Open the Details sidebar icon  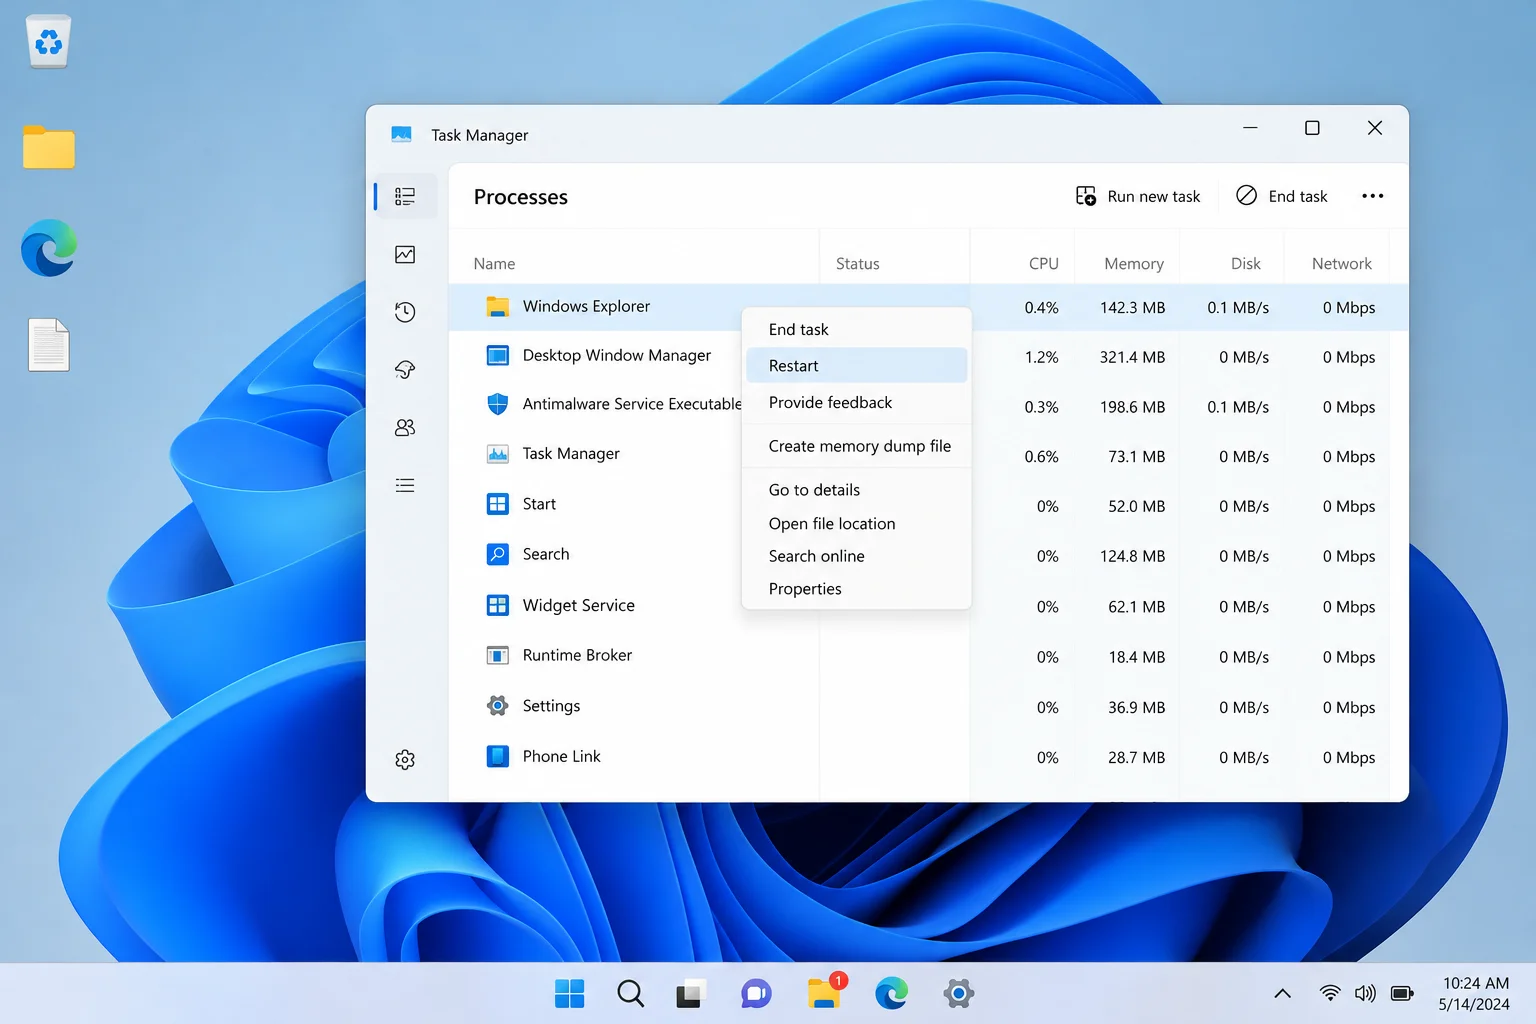[405, 486]
